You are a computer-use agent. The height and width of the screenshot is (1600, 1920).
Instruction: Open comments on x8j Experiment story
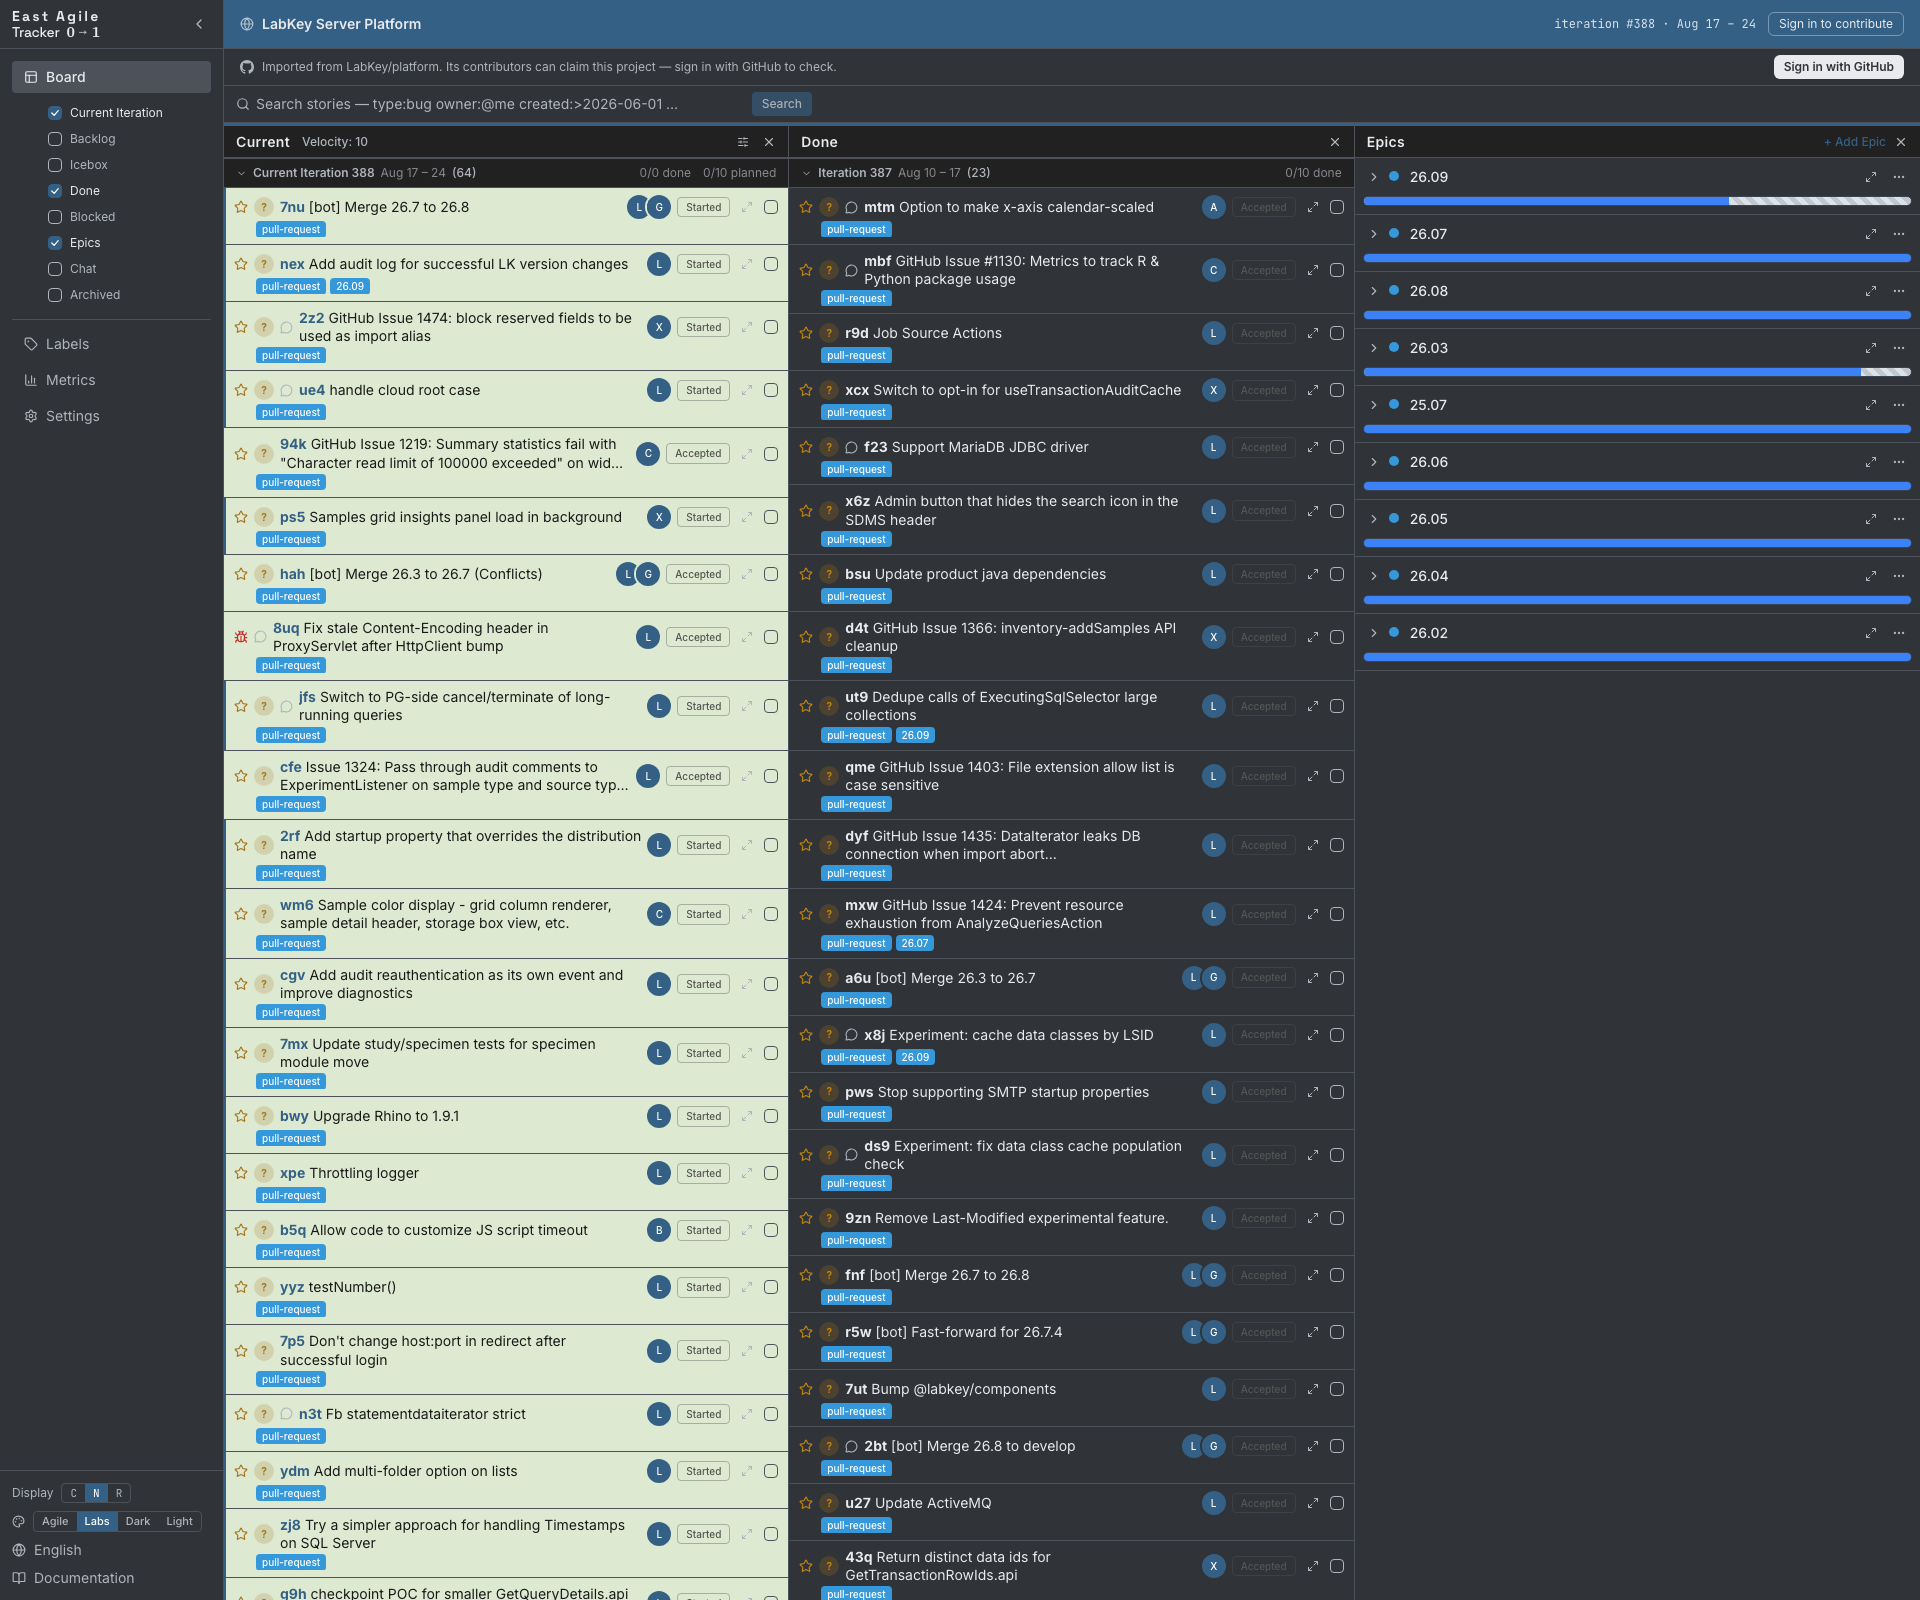(852, 1035)
